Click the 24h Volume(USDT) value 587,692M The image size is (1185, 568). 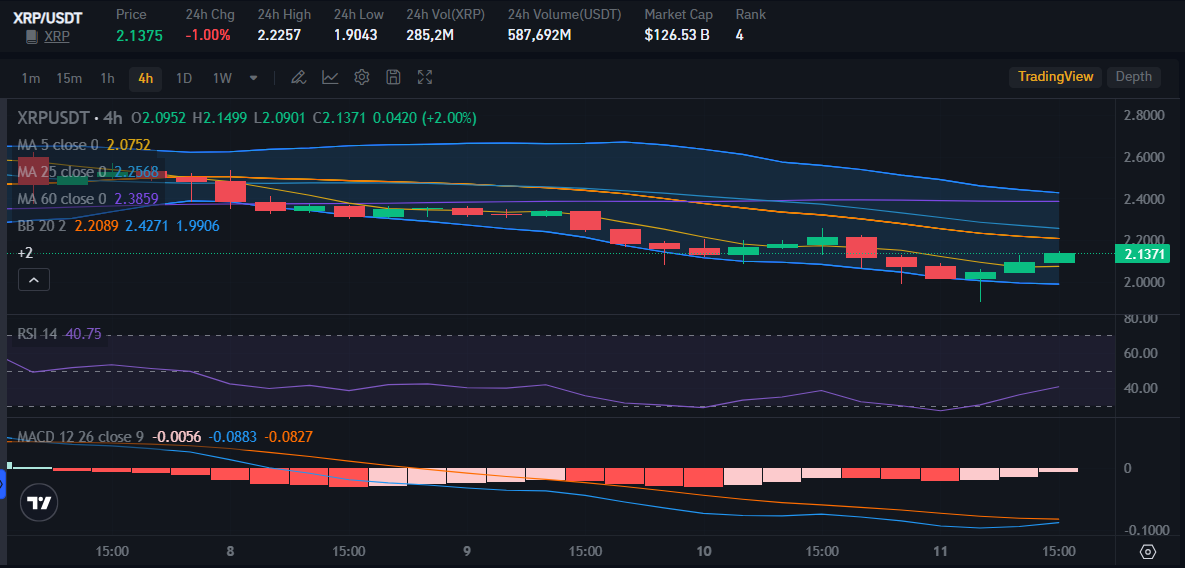click(x=540, y=35)
